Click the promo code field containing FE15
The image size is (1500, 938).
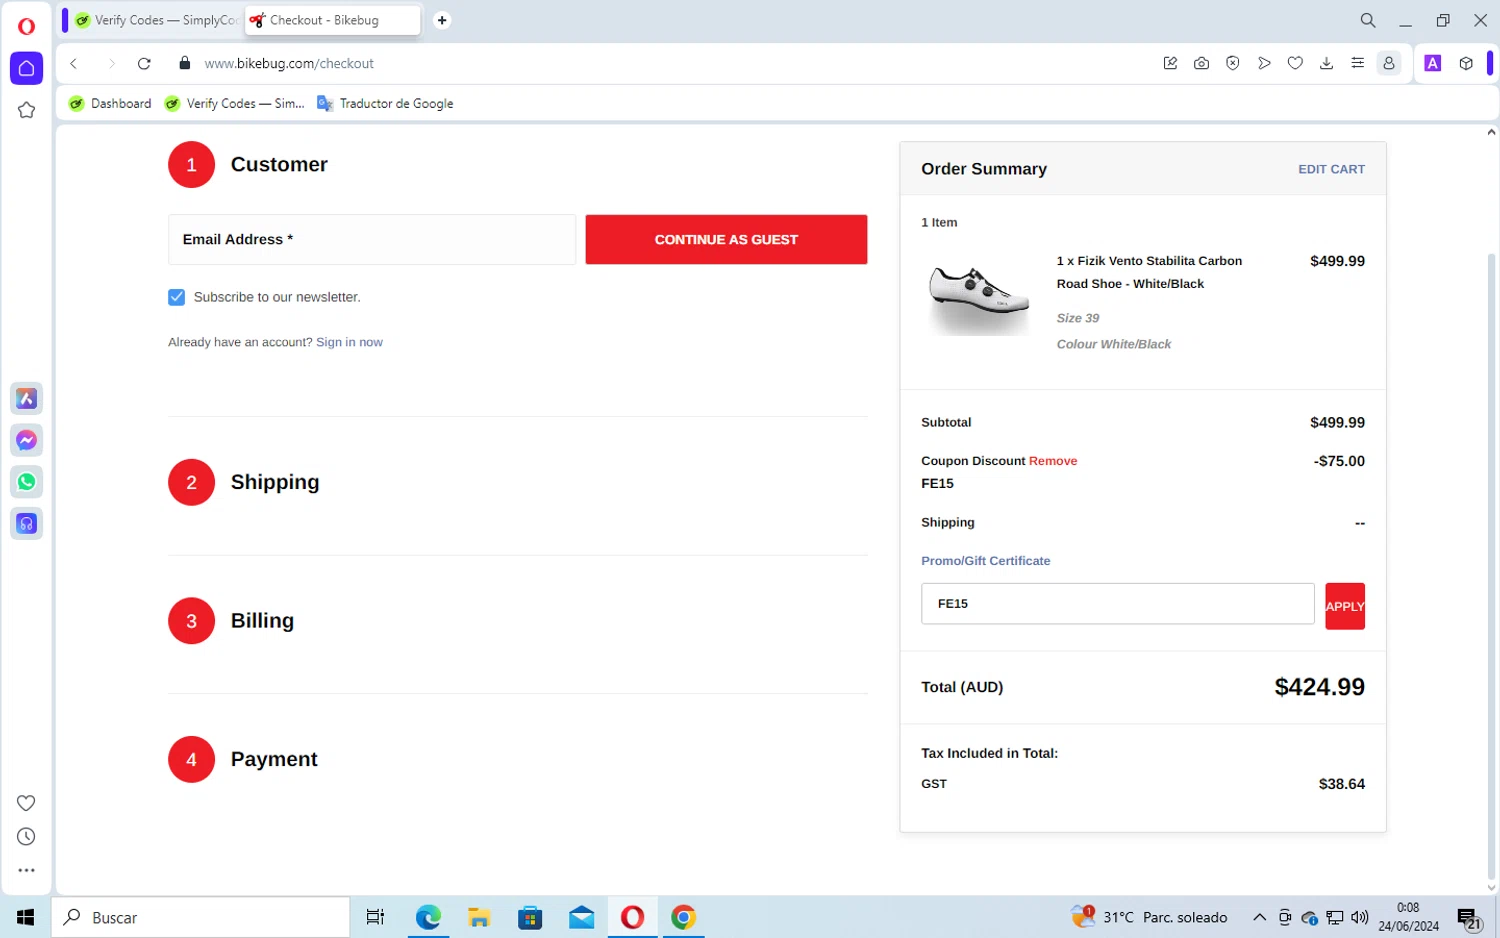pos(1117,604)
